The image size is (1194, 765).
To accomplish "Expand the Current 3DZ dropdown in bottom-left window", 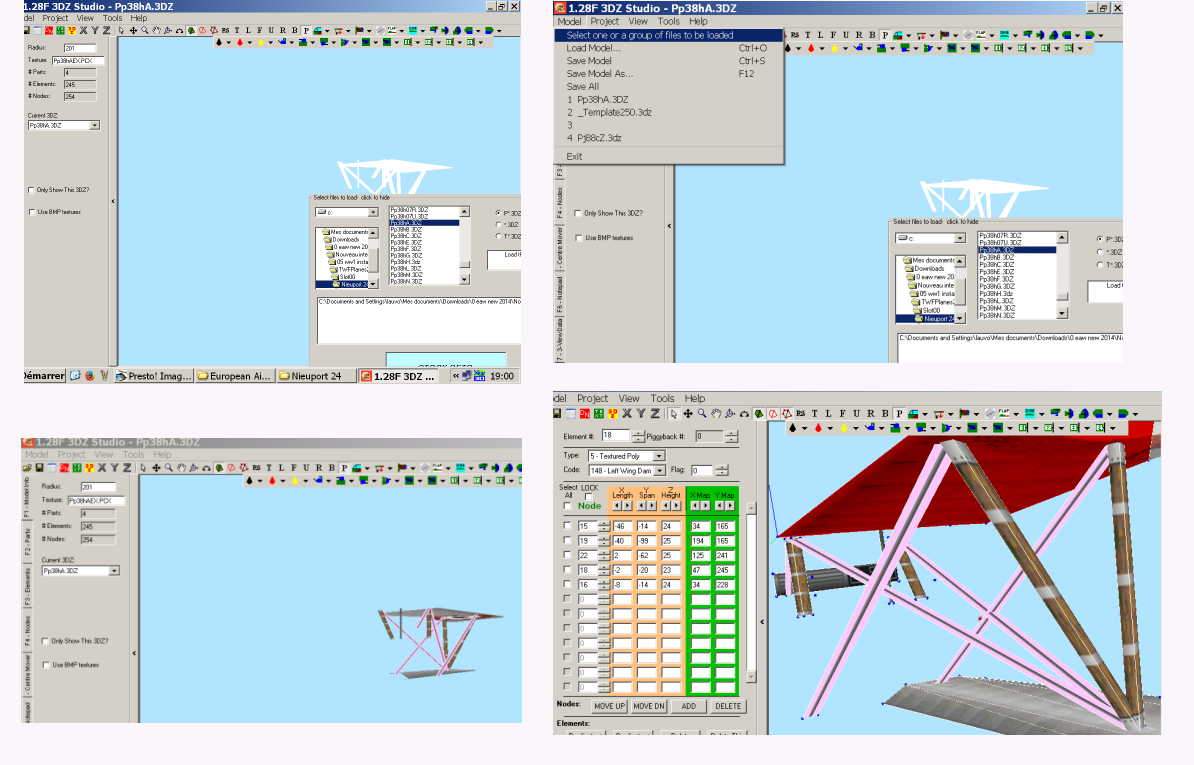I will point(113,571).
